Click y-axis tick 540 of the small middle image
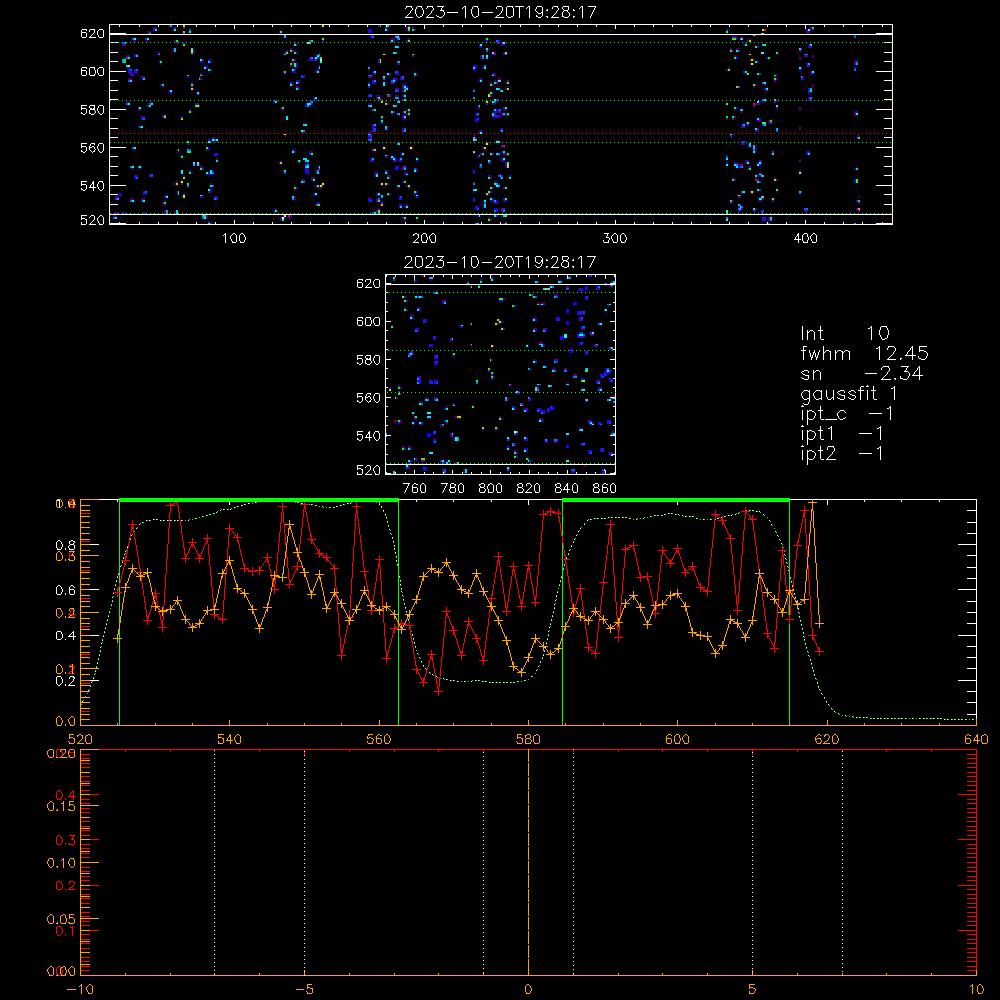1000x1000 pixels. point(368,436)
